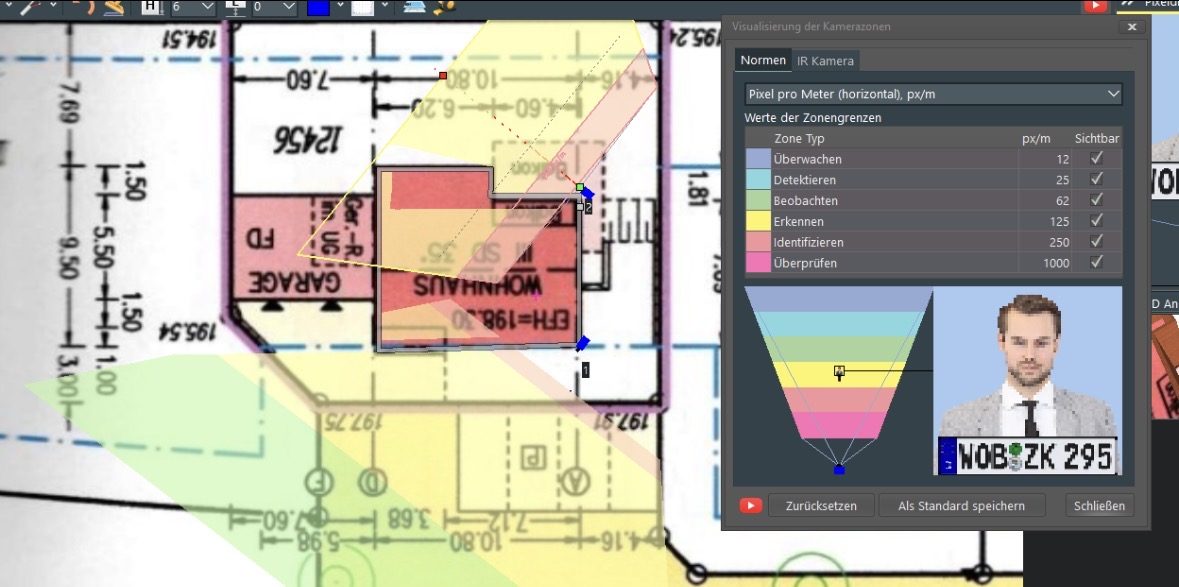Click person marker in the zone preview diagram
Screen dimensions: 1179x587
[x=839, y=372]
